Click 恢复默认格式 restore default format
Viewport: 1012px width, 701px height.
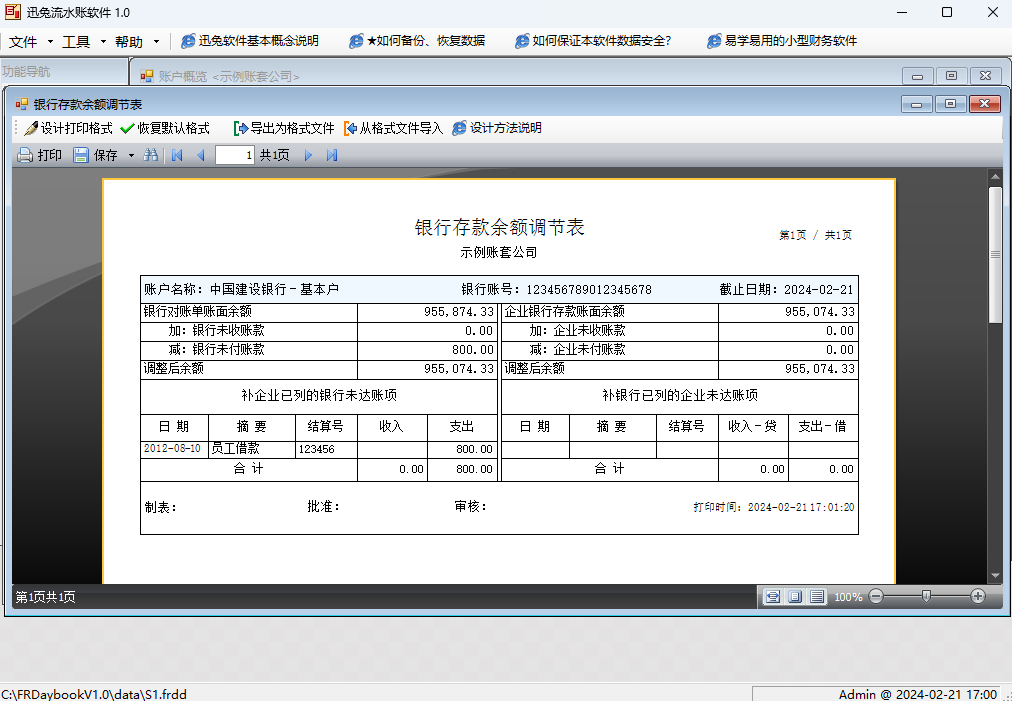165,128
